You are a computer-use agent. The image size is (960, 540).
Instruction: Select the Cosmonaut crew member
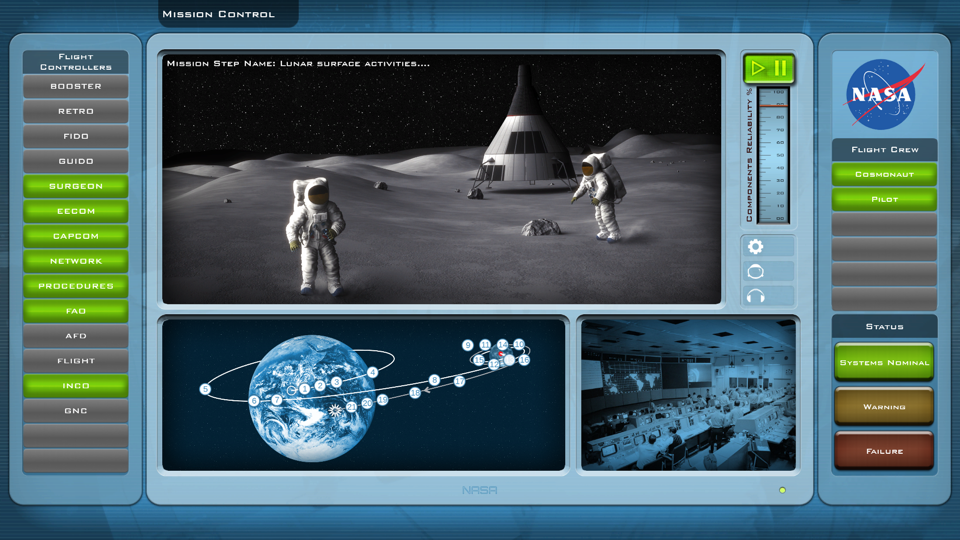click(x=884, y=174)
